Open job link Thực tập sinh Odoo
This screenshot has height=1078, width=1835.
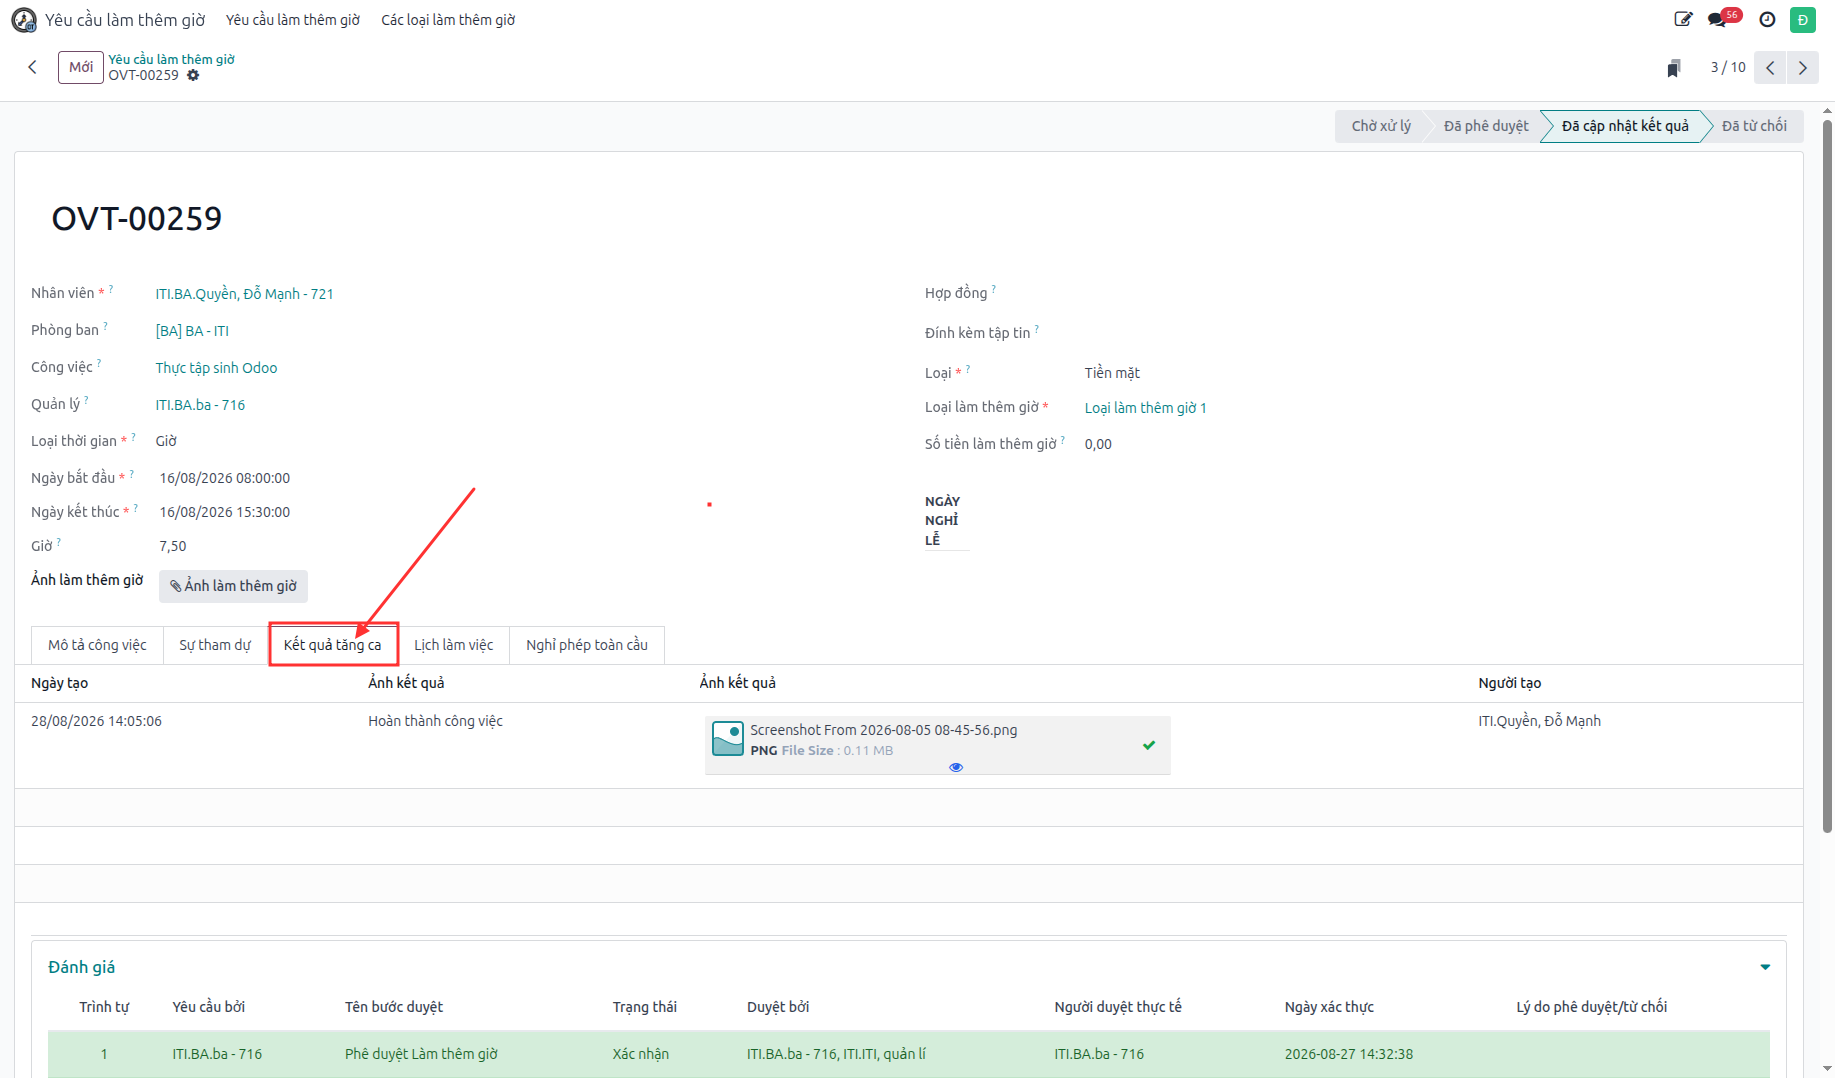216,368
